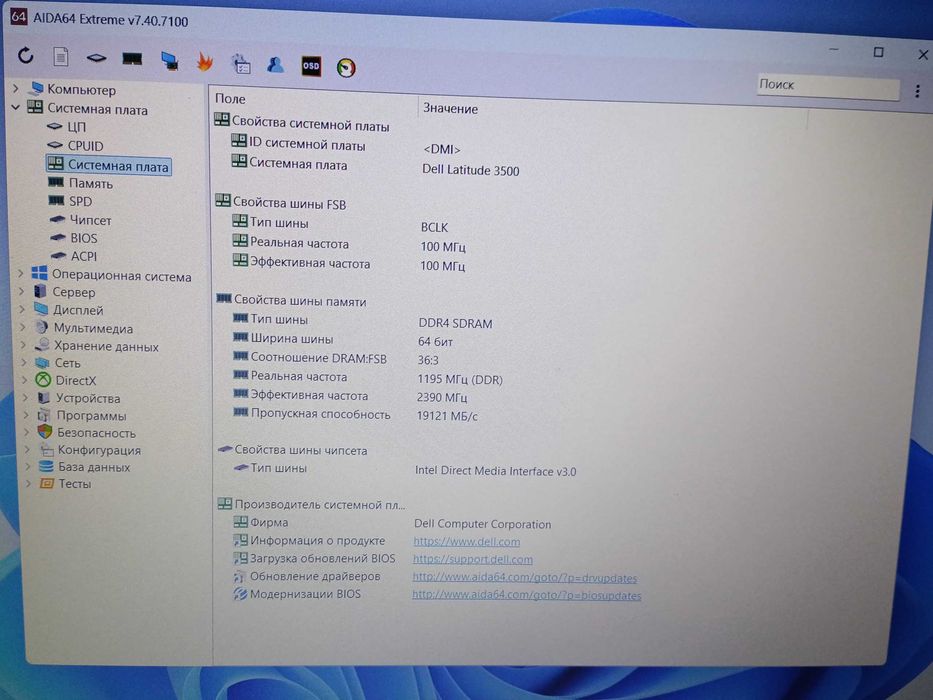
Task: Select the BIOS tree item
Action: (83, 238)
